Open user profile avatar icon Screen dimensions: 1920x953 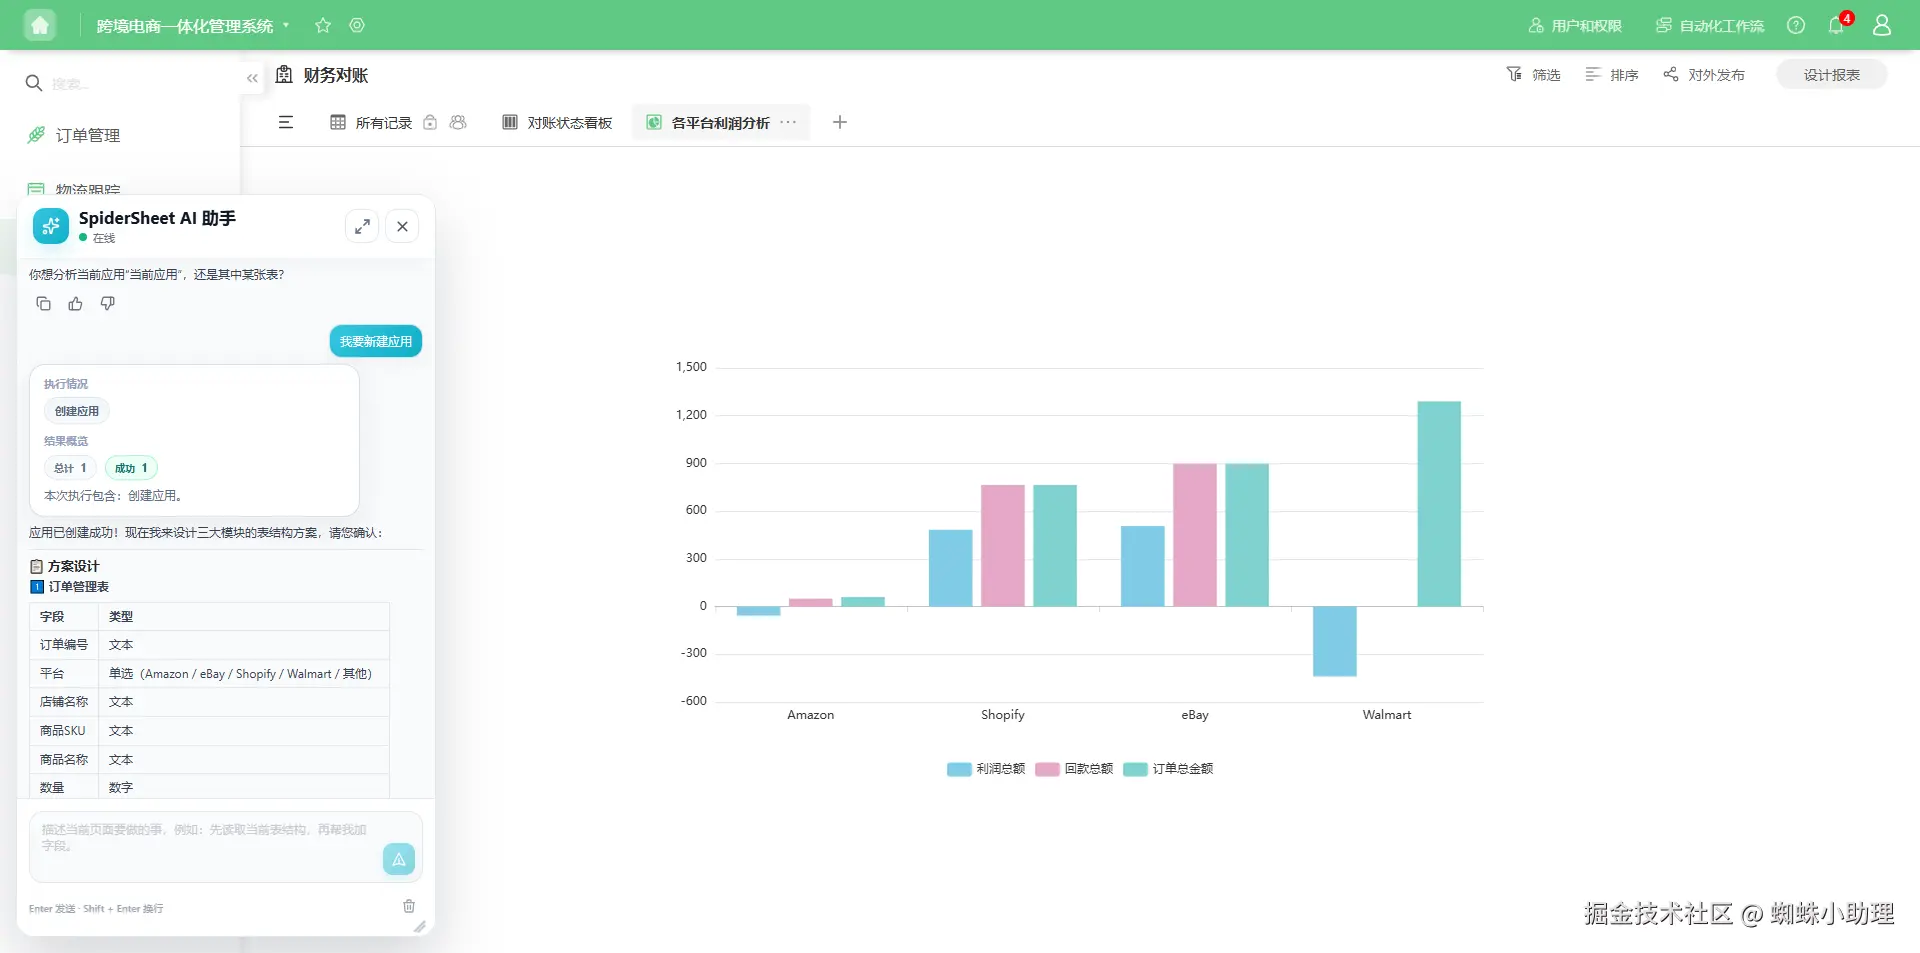[1882, 26]
